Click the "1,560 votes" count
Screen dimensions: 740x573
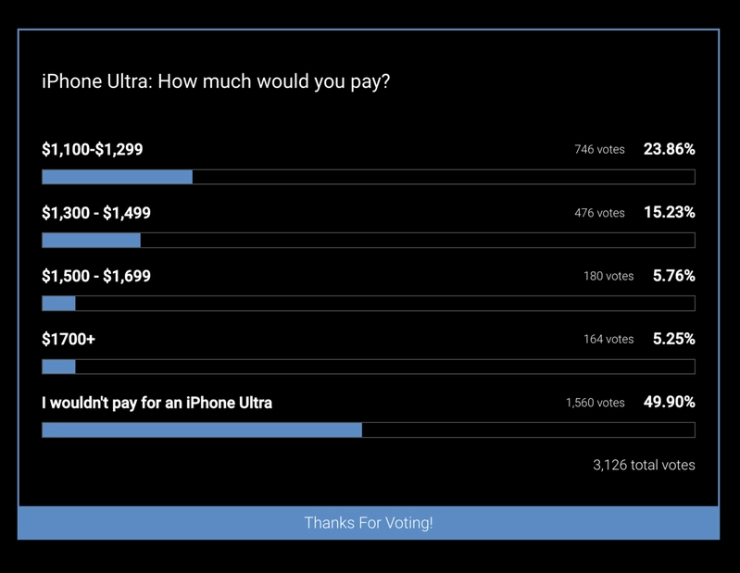[595, 403]
